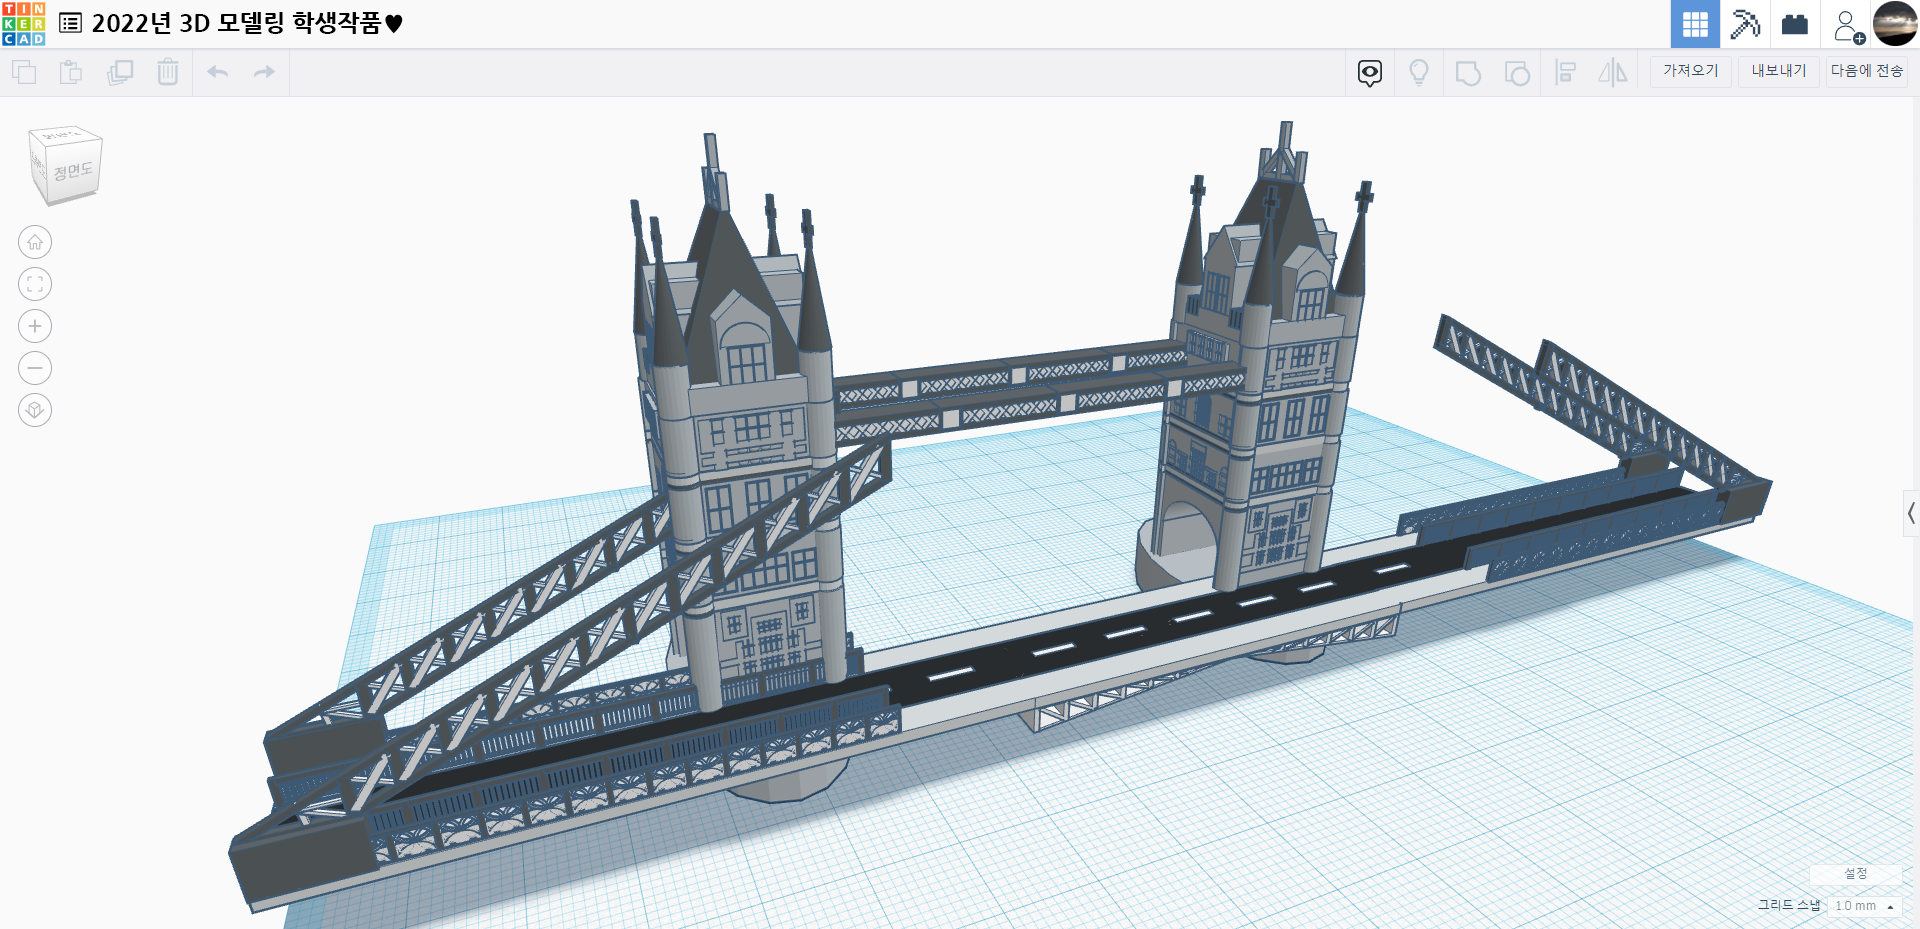Open the Mirror tool
The image size is (1920, 929).
click(1612, 73)
